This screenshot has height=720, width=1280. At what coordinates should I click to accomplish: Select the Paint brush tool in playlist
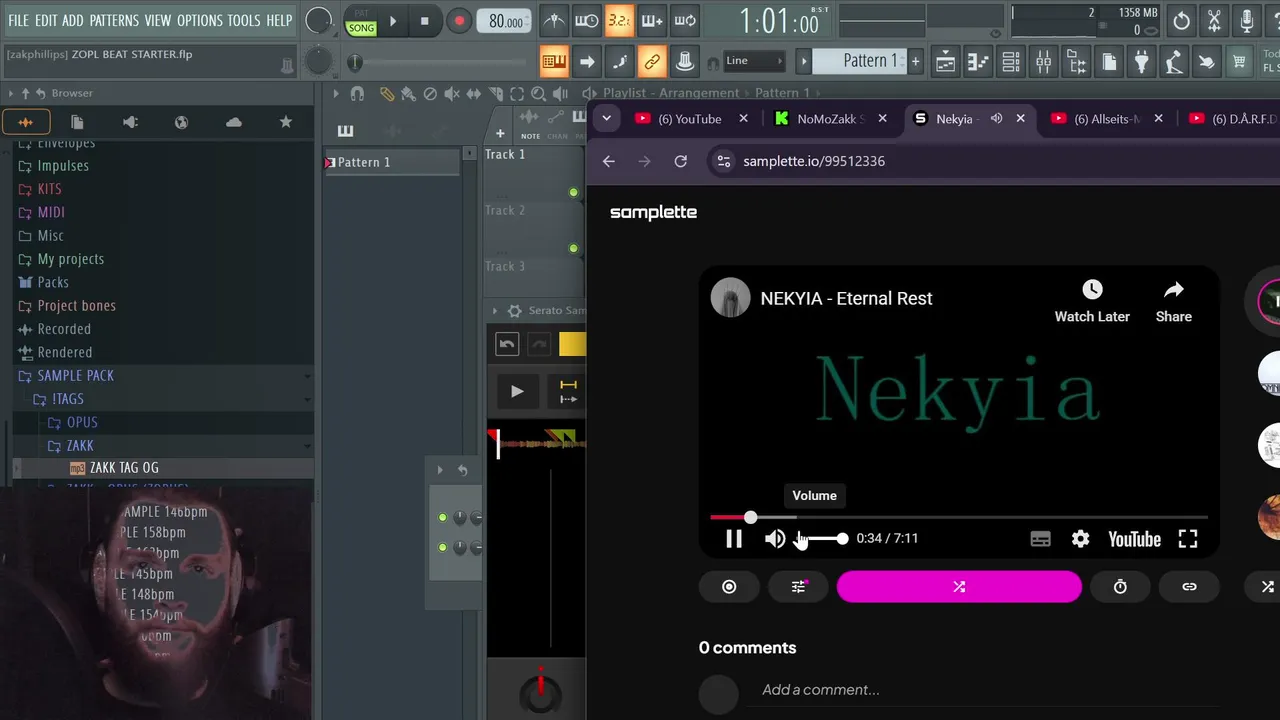coord(408,93)
